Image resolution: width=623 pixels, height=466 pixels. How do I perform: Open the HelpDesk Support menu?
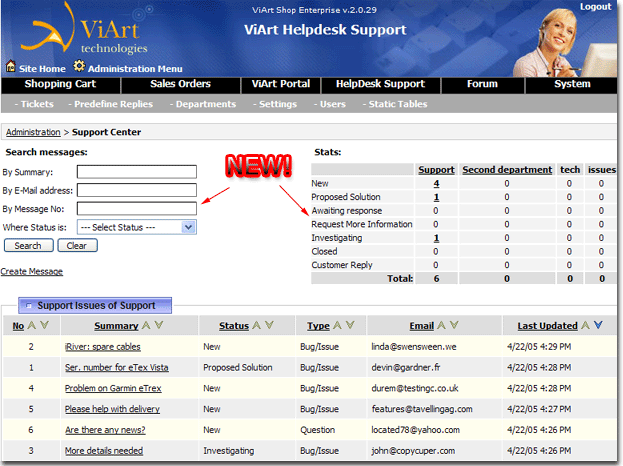381,84
